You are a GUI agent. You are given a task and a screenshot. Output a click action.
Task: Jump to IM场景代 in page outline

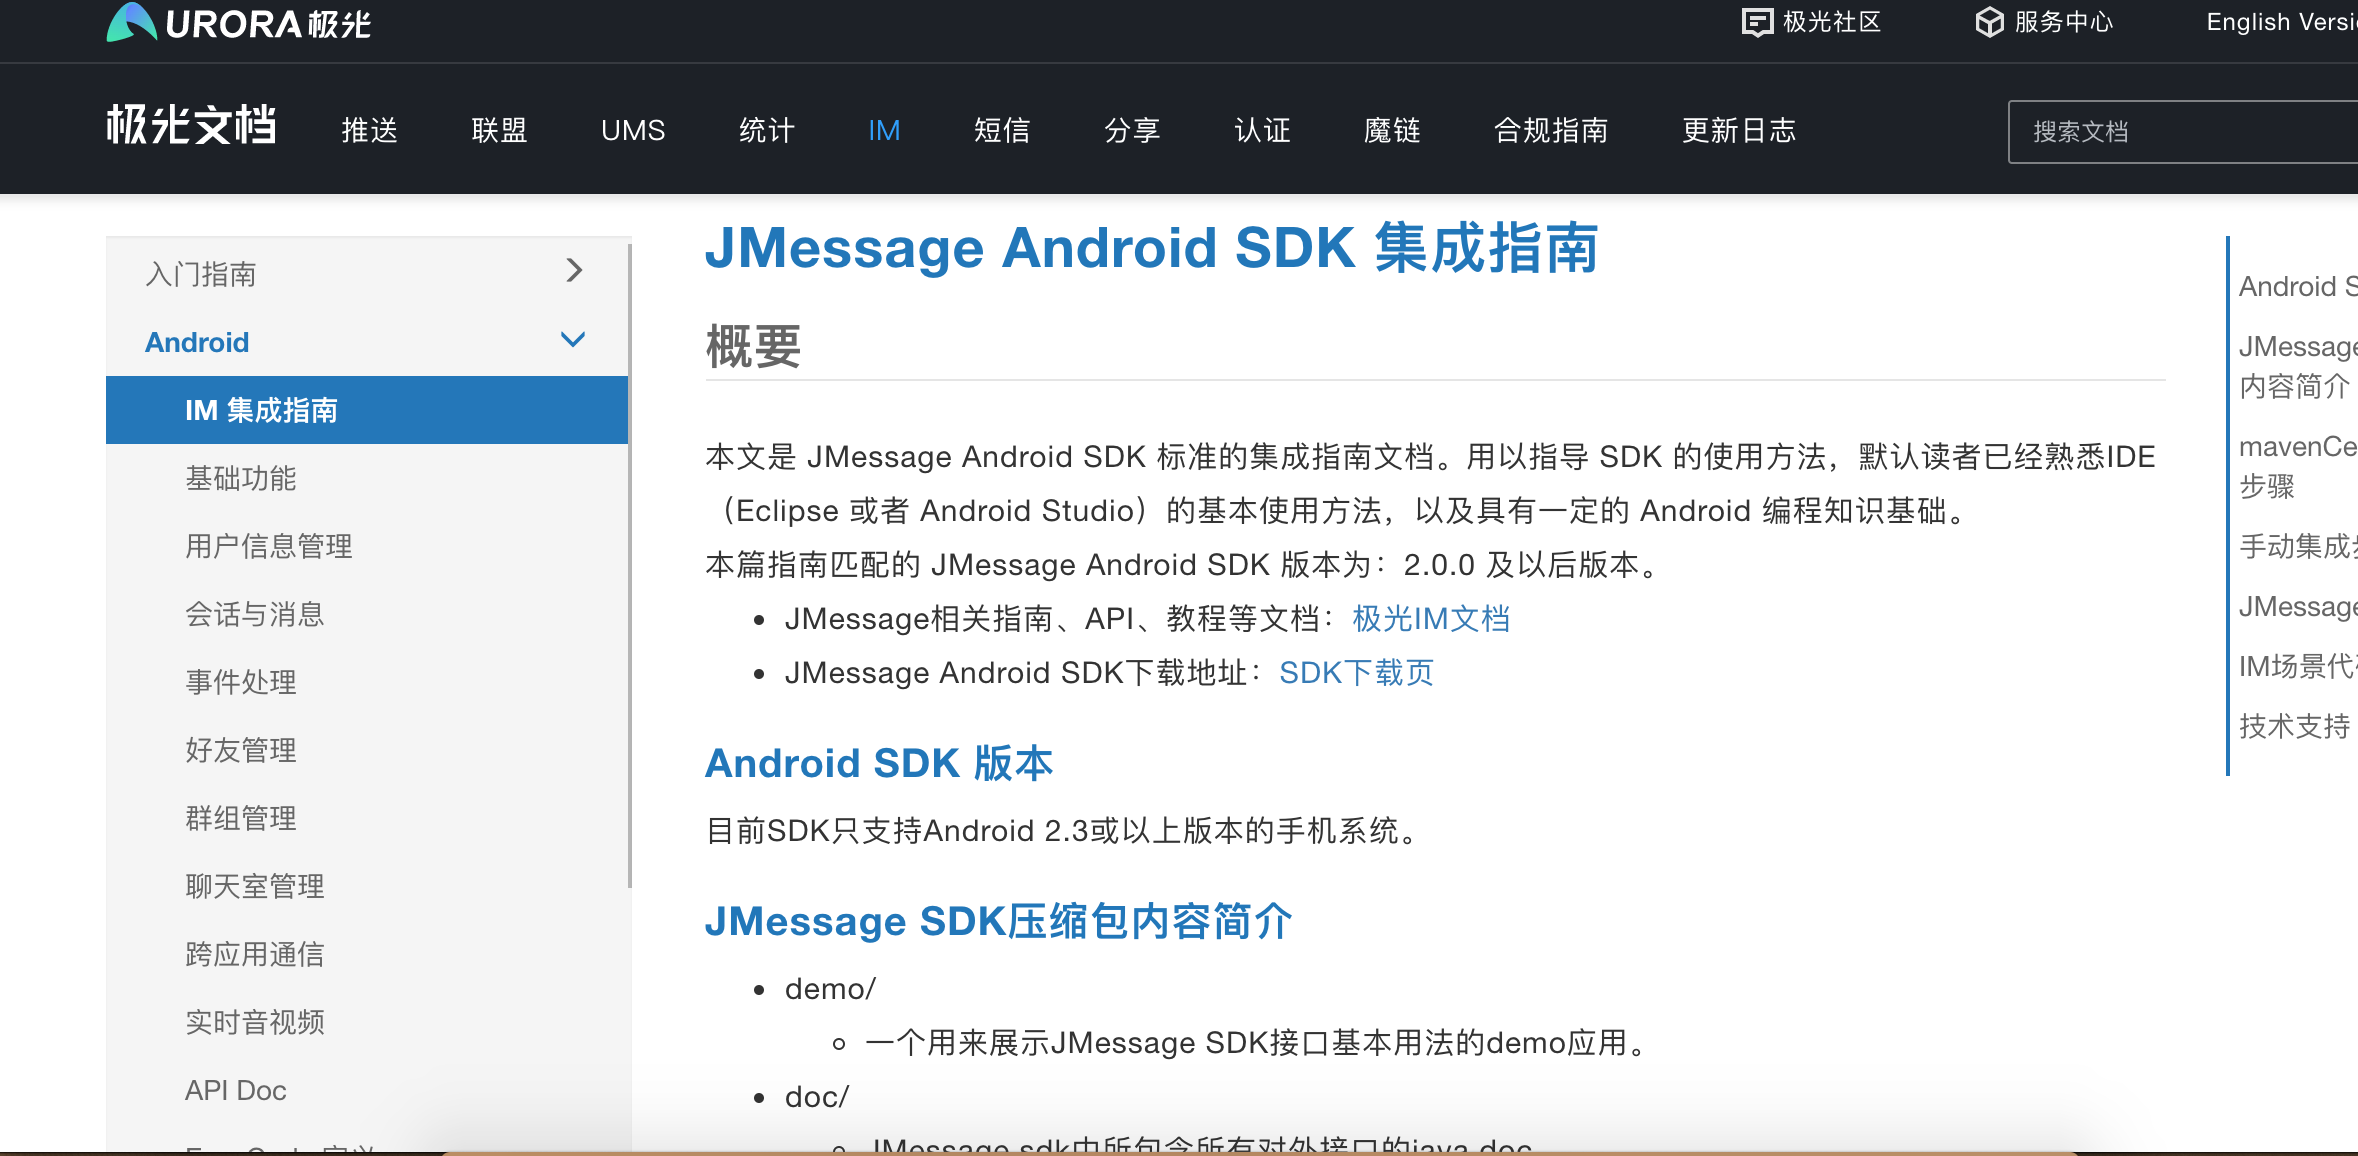click(x=2298, y=666)
